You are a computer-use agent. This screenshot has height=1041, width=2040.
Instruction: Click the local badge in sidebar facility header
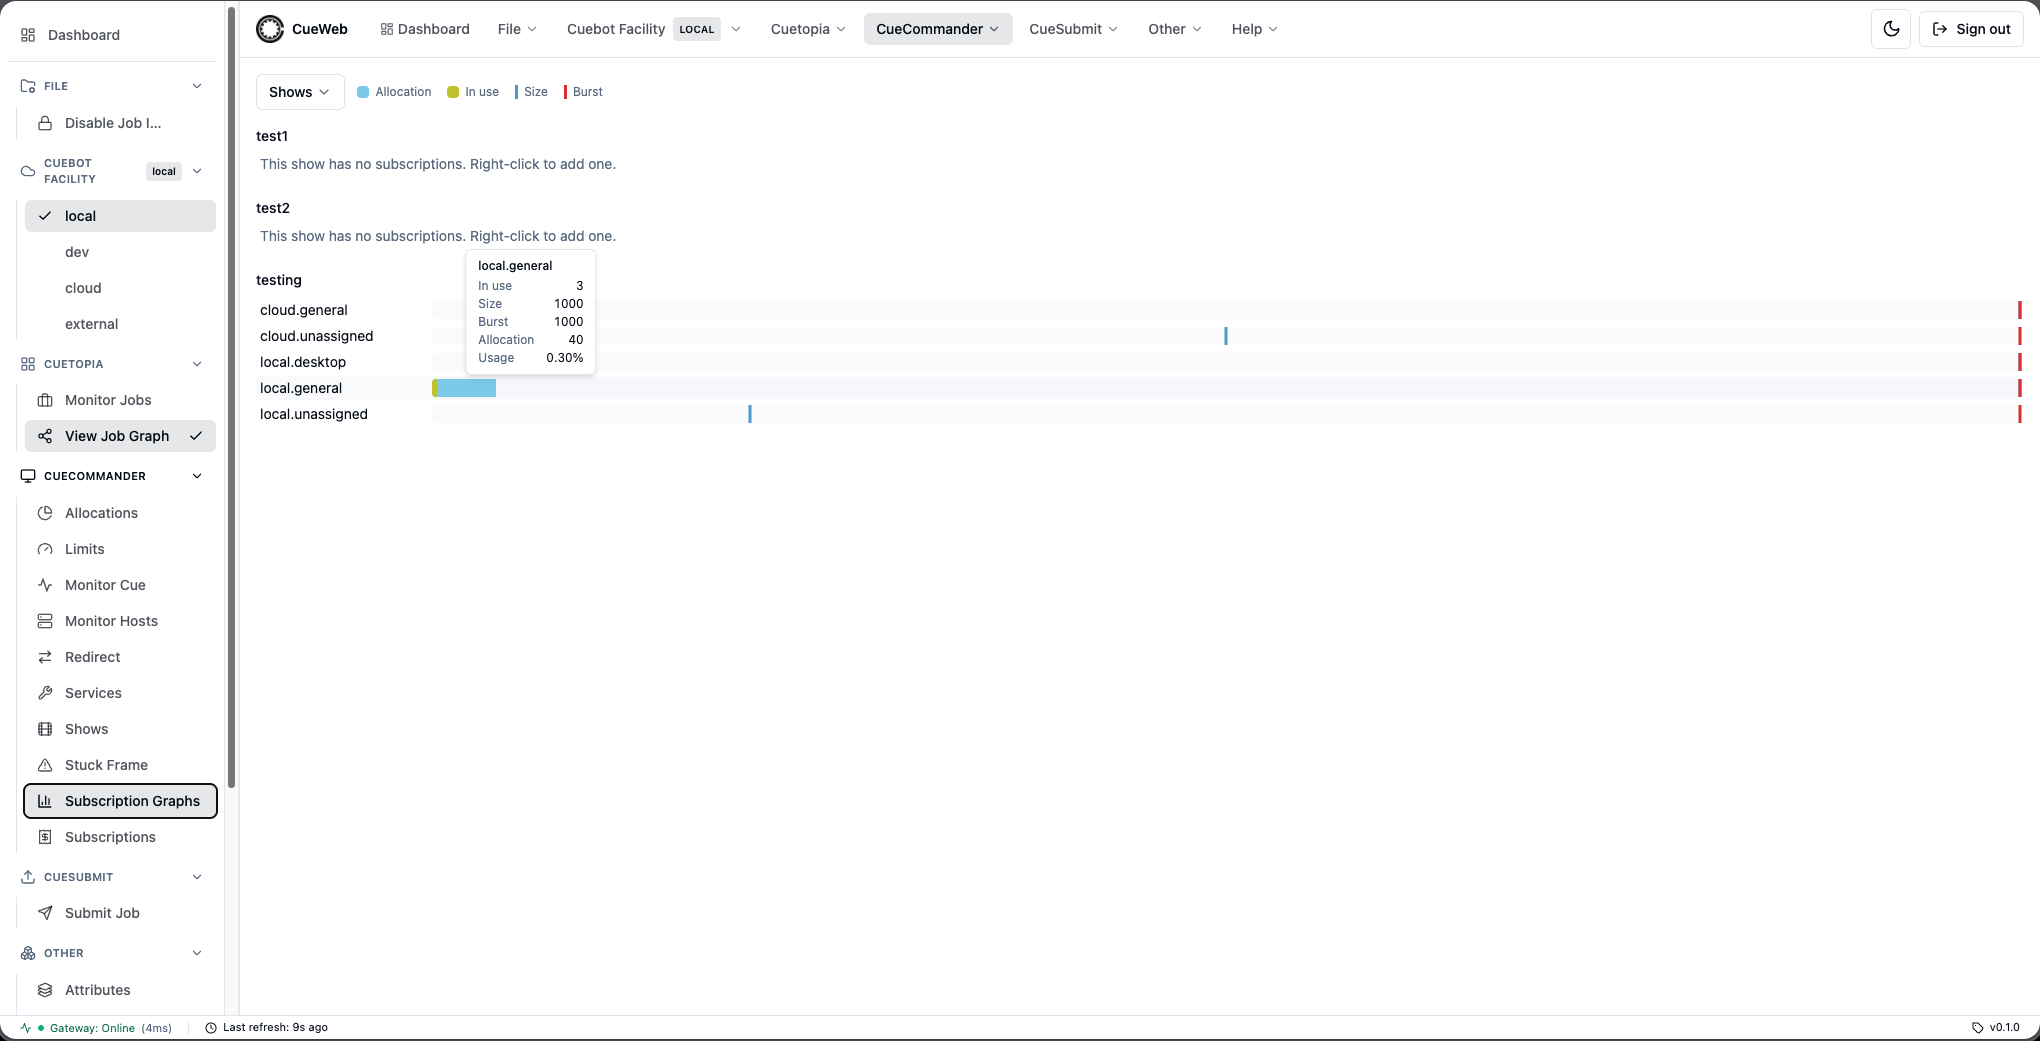click(x=164, y=171)
